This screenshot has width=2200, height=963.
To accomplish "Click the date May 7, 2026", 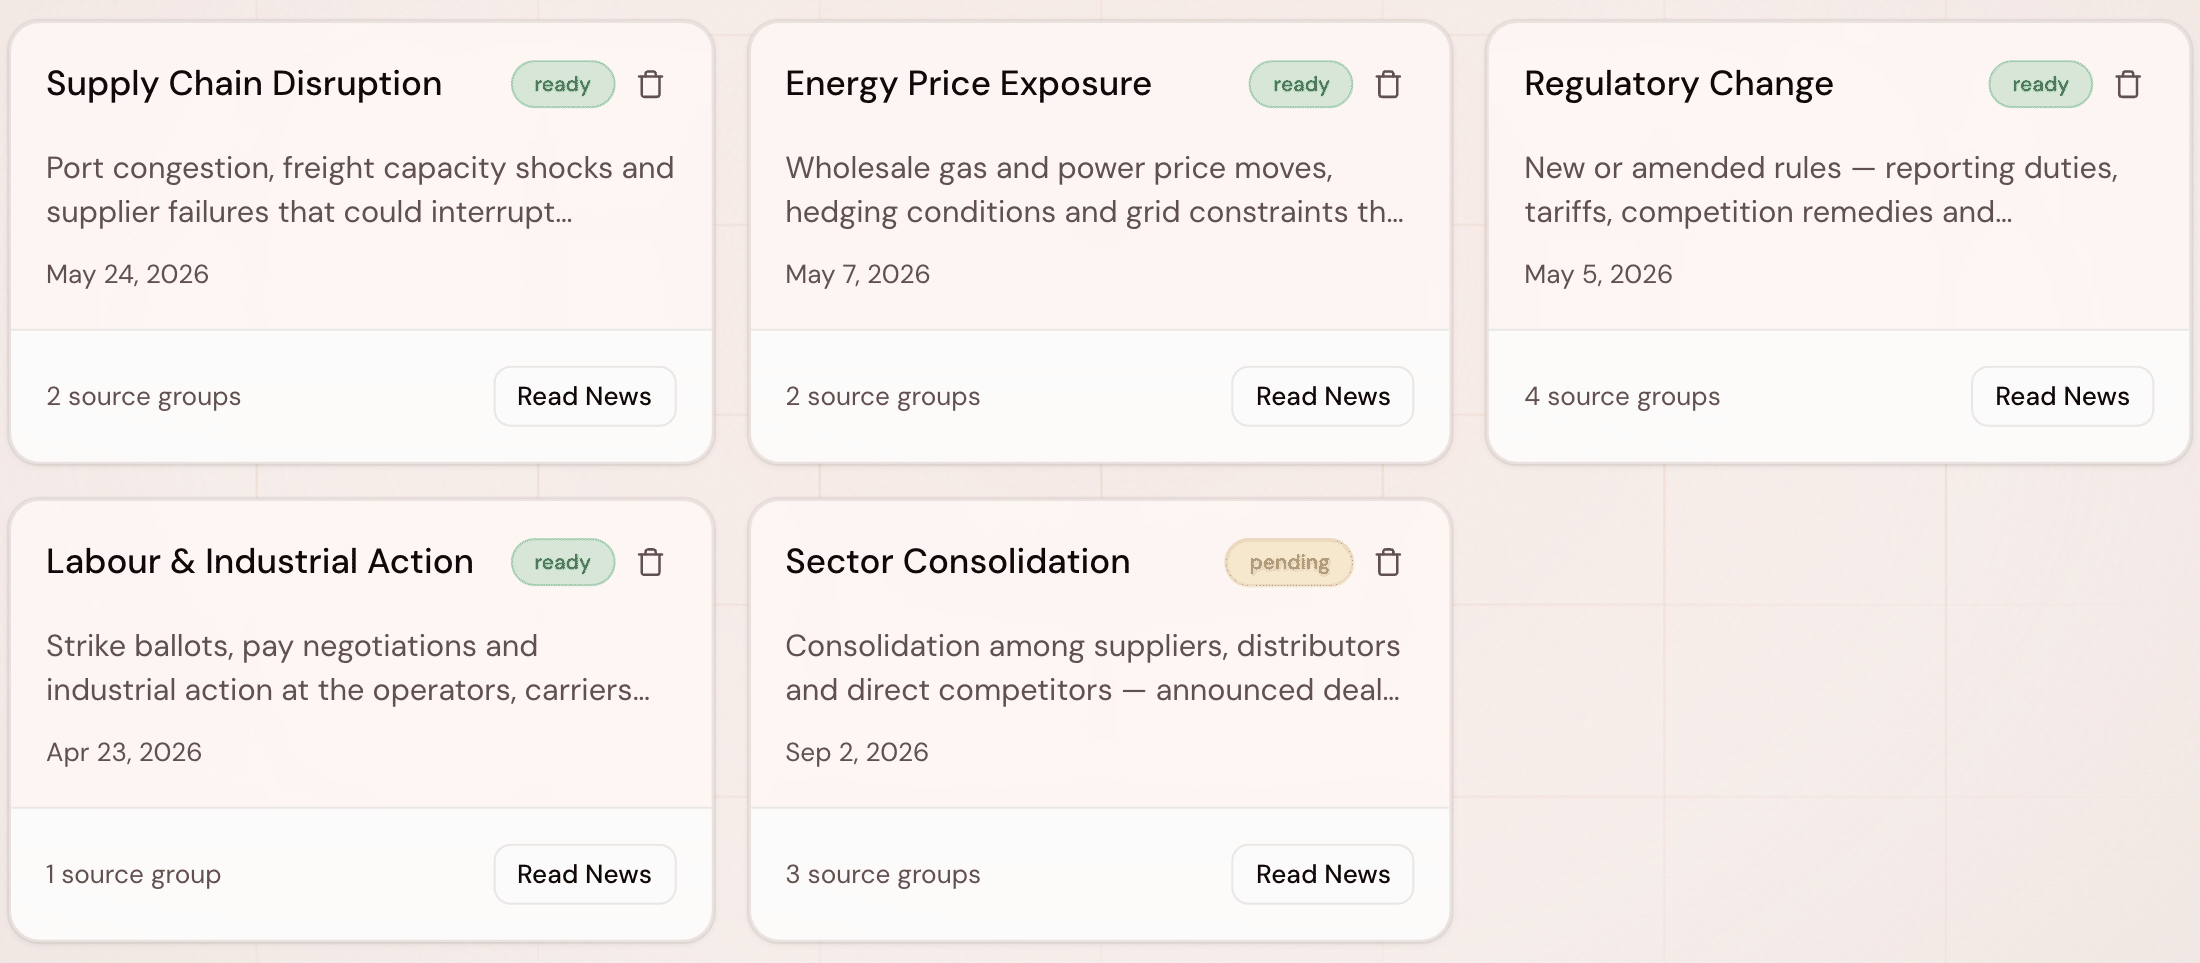I will tap(858, 274).
